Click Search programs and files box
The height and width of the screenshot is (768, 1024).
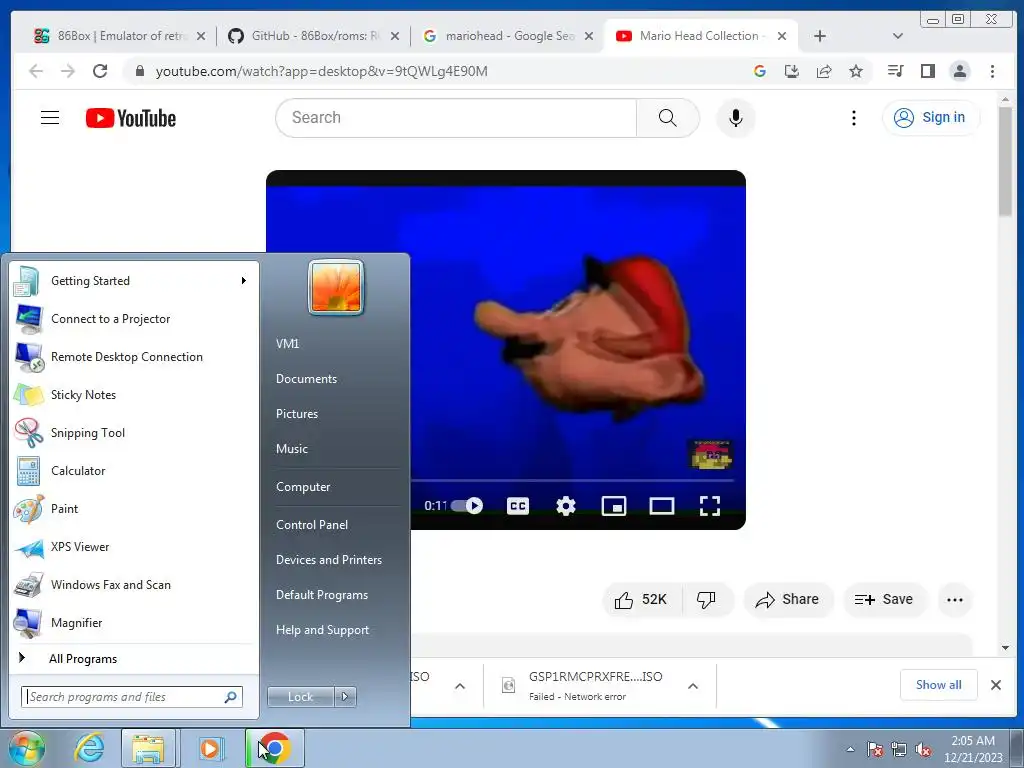coord(132,697)
